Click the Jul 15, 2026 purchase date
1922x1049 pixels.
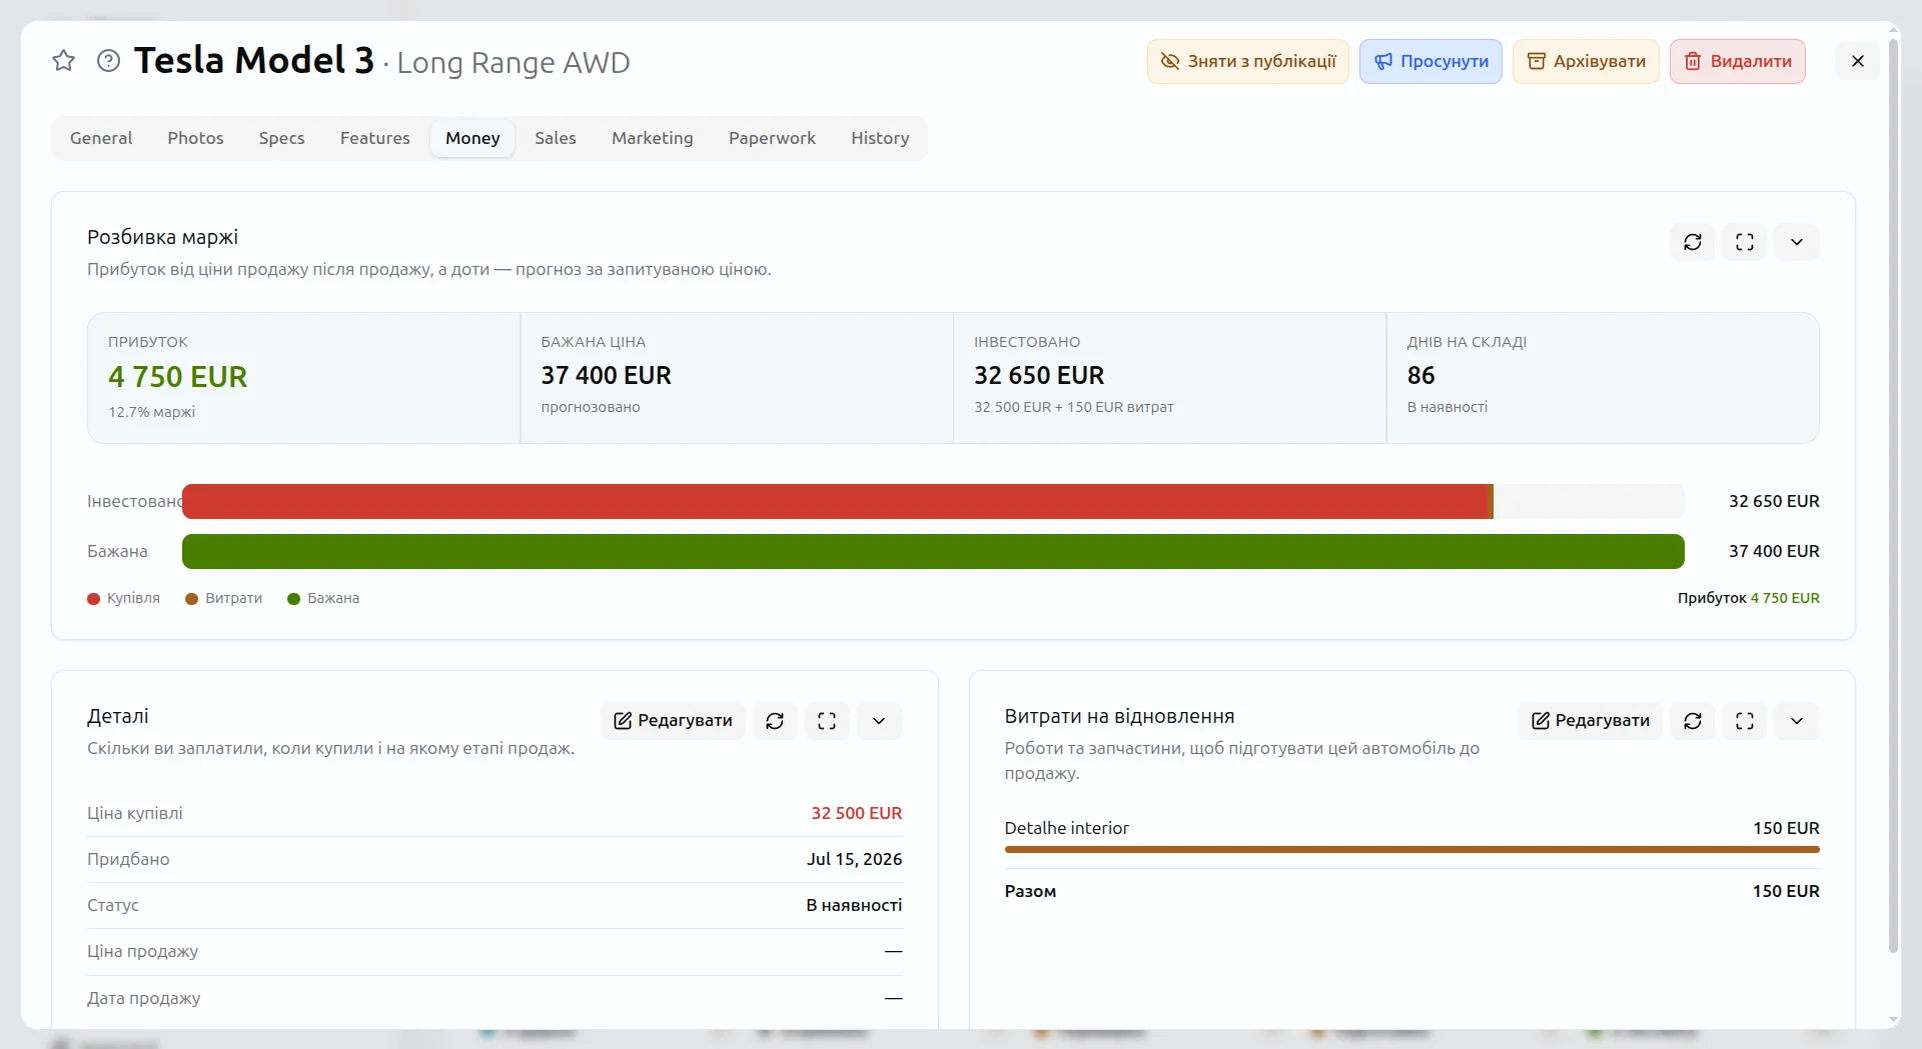pos(854,859)
